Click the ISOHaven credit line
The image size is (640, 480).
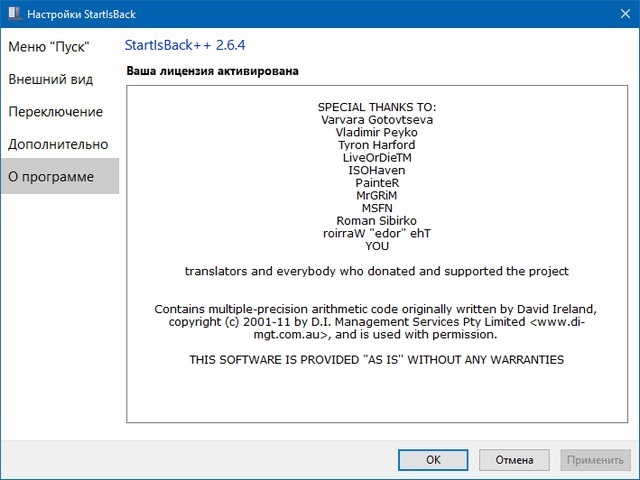coord(377,170)
